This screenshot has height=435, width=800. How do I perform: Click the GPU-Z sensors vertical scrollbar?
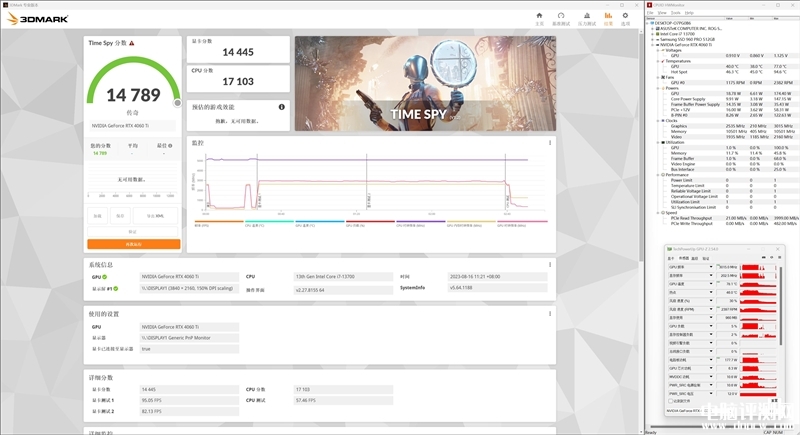click(781, 306)
